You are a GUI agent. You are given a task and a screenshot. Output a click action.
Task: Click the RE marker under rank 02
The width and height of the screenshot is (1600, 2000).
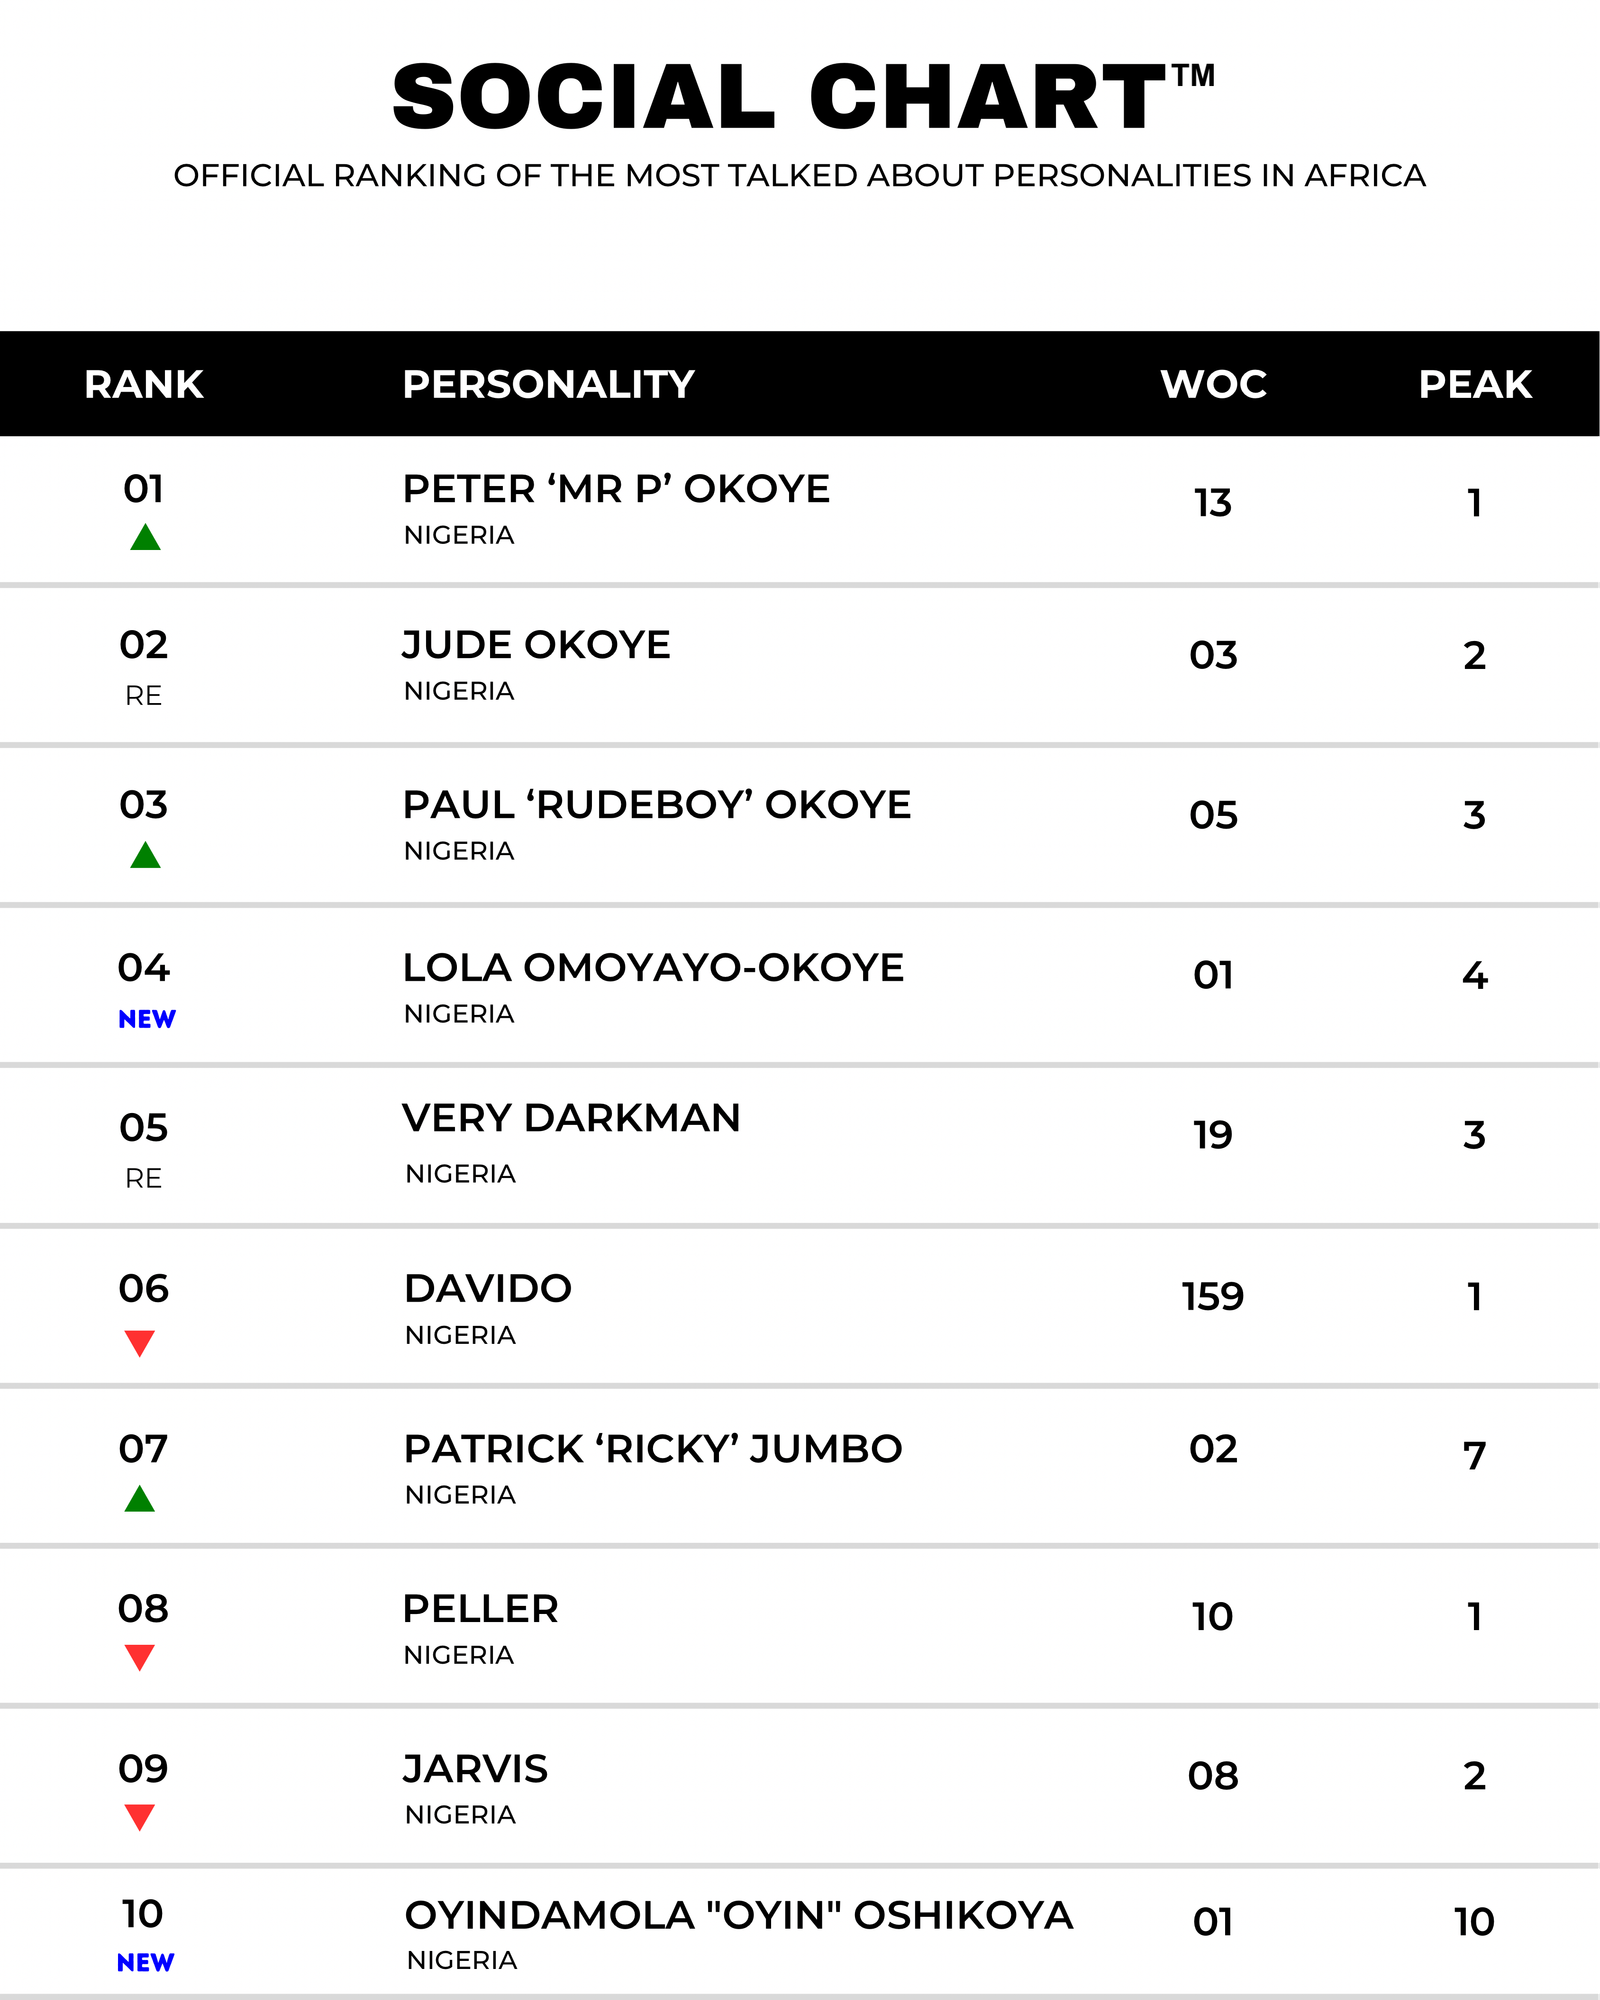pos(143,696)
